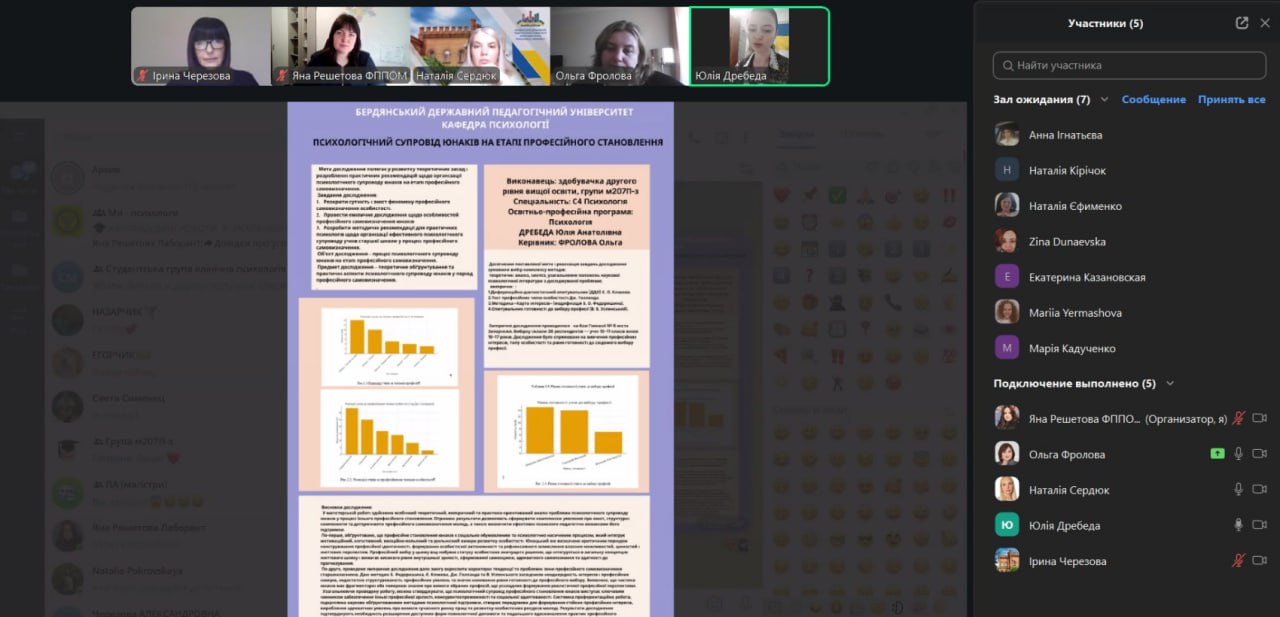Pop out the participants panel

[x=1242, y=23]
